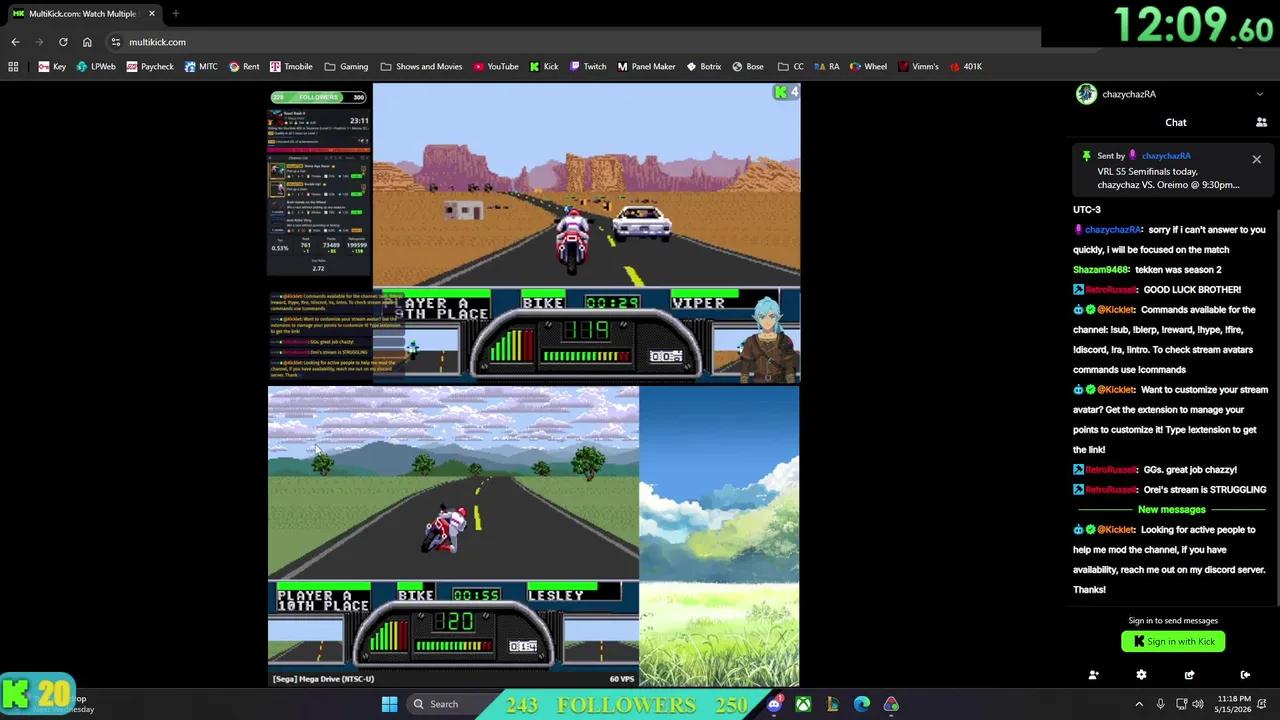This screenshot has width=1280, height=720.
Task: Expand the chazychazRA channel selector chevron
Action: pos(1259,94)
